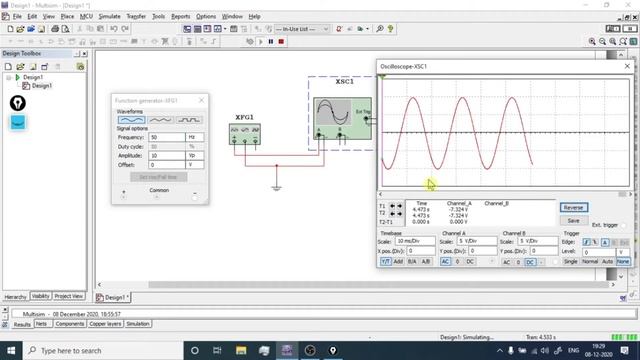The width and height of the screenshot is (640, 360).
Task: Switch to the Copper layers tab
Action: pyautogui.click(x=105, y=324)
